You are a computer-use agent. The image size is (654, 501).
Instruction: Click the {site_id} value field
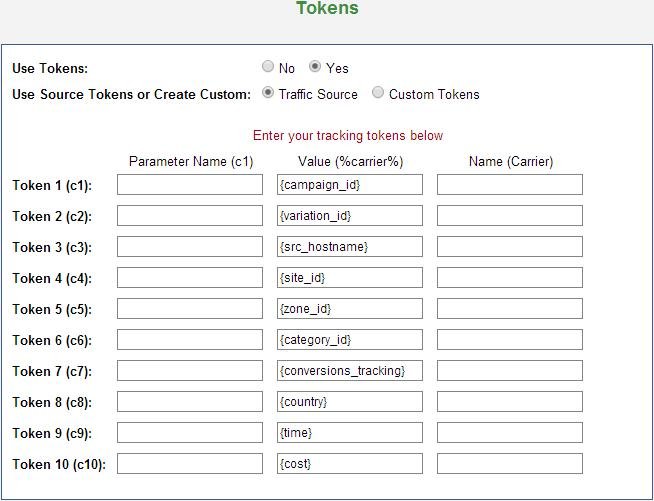[350, 277]
